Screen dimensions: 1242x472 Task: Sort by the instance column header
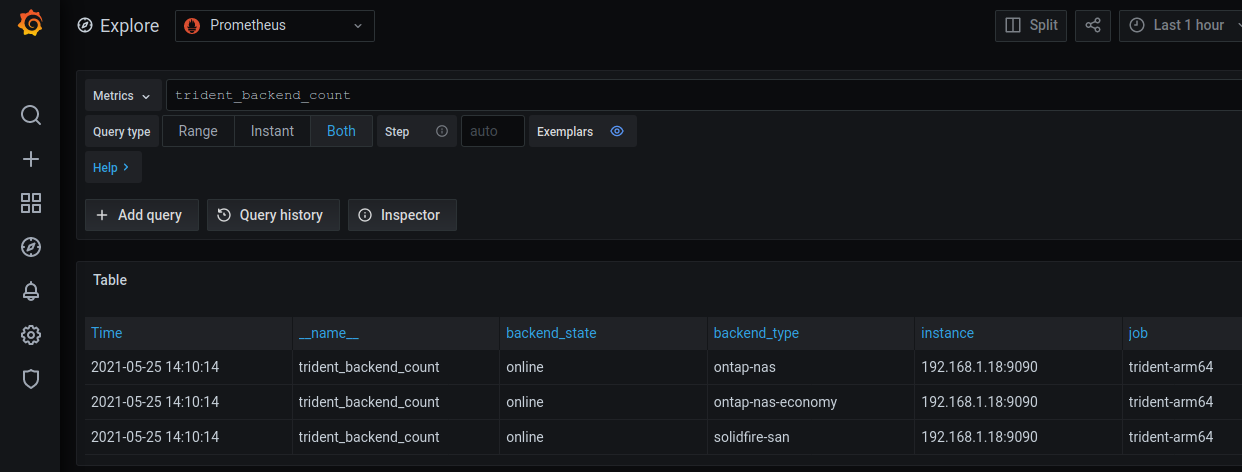tap(947, 333)
